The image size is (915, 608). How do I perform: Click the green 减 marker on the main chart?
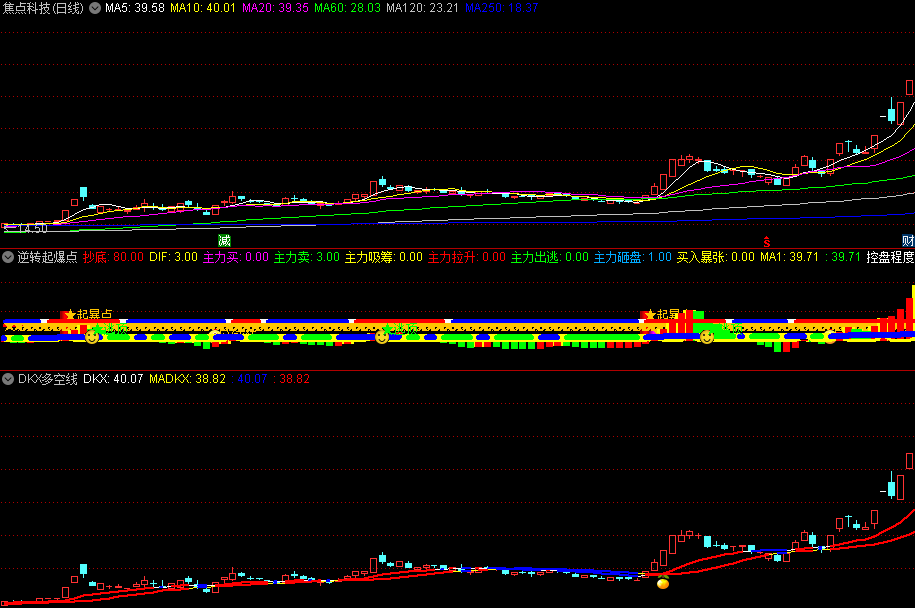pyautogui.click(x=224, y=240)
